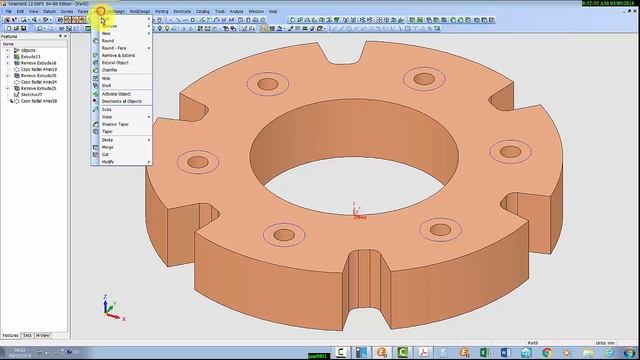This screenshot has width=640, height=360.
Task: Pin the Features panel
Action: 60,36
